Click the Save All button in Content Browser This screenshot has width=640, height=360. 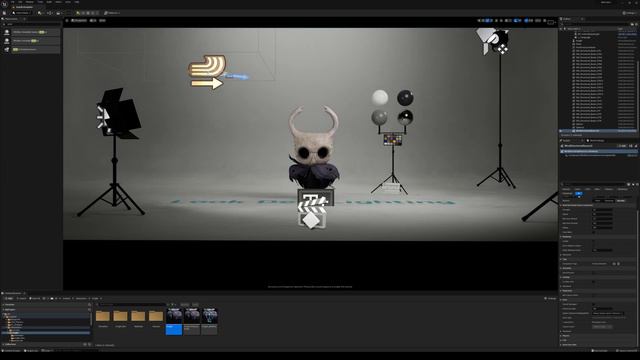click(35, 298)
